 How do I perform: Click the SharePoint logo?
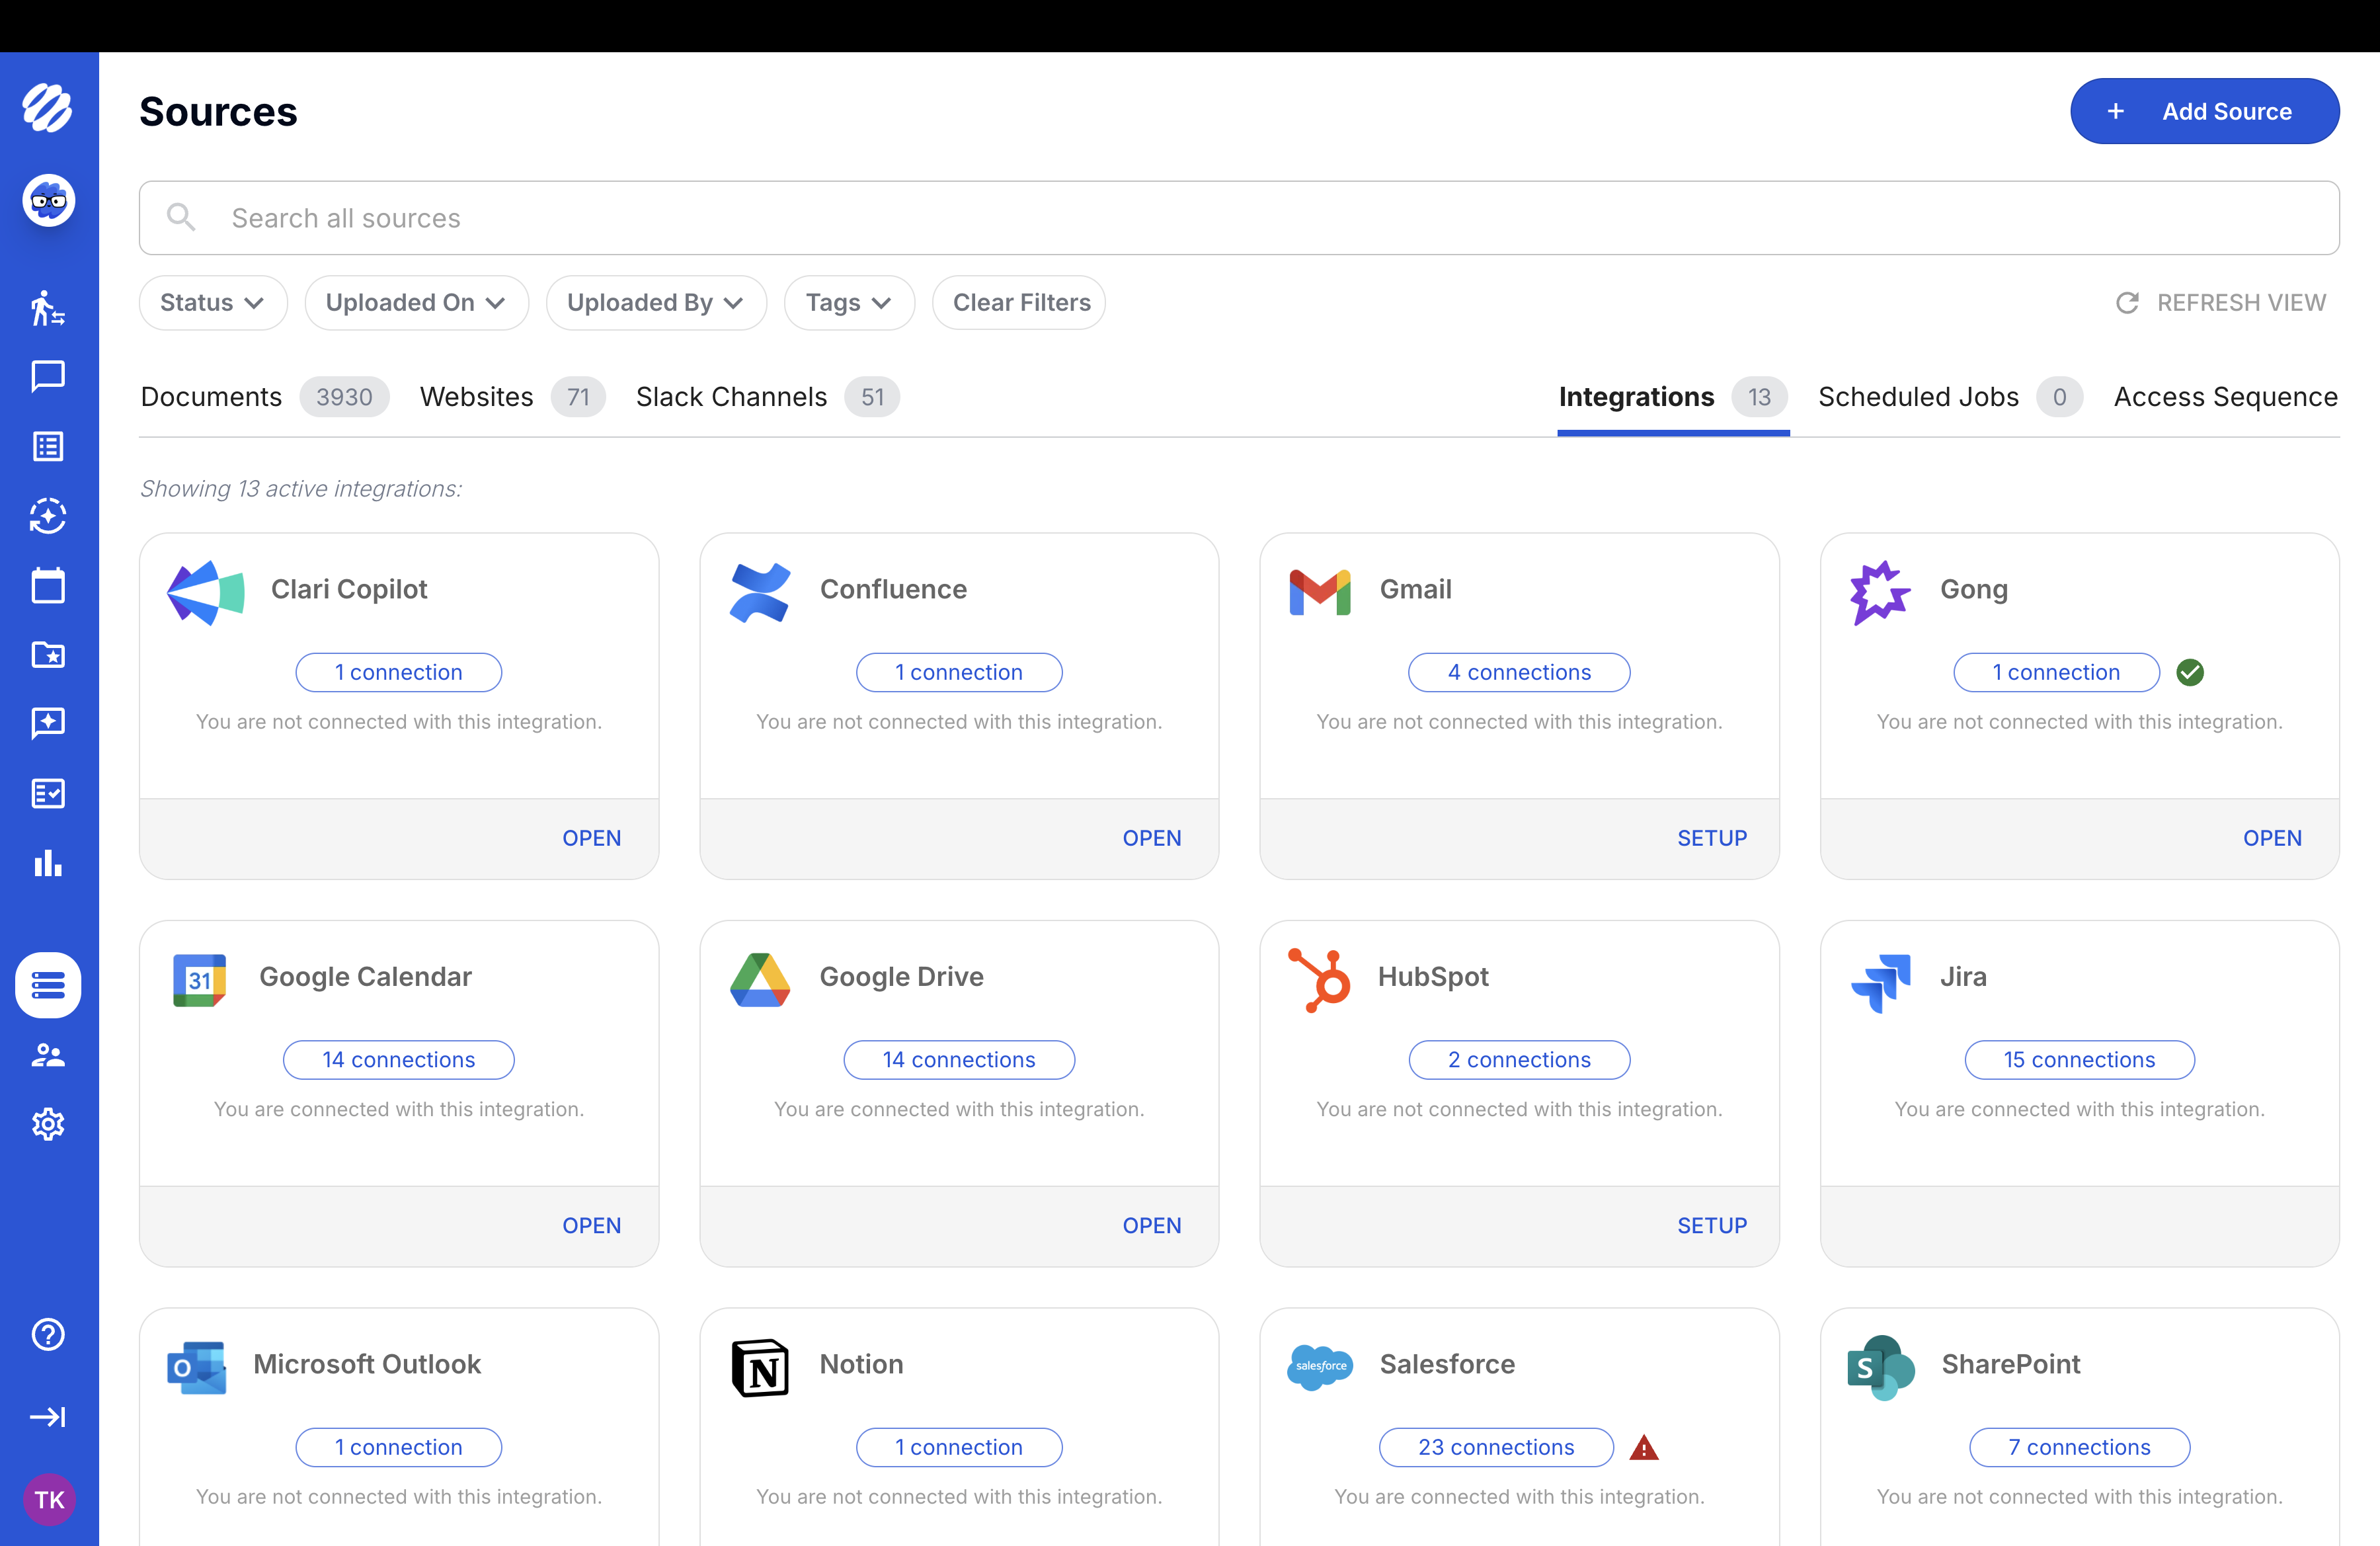[1881, 1367]
